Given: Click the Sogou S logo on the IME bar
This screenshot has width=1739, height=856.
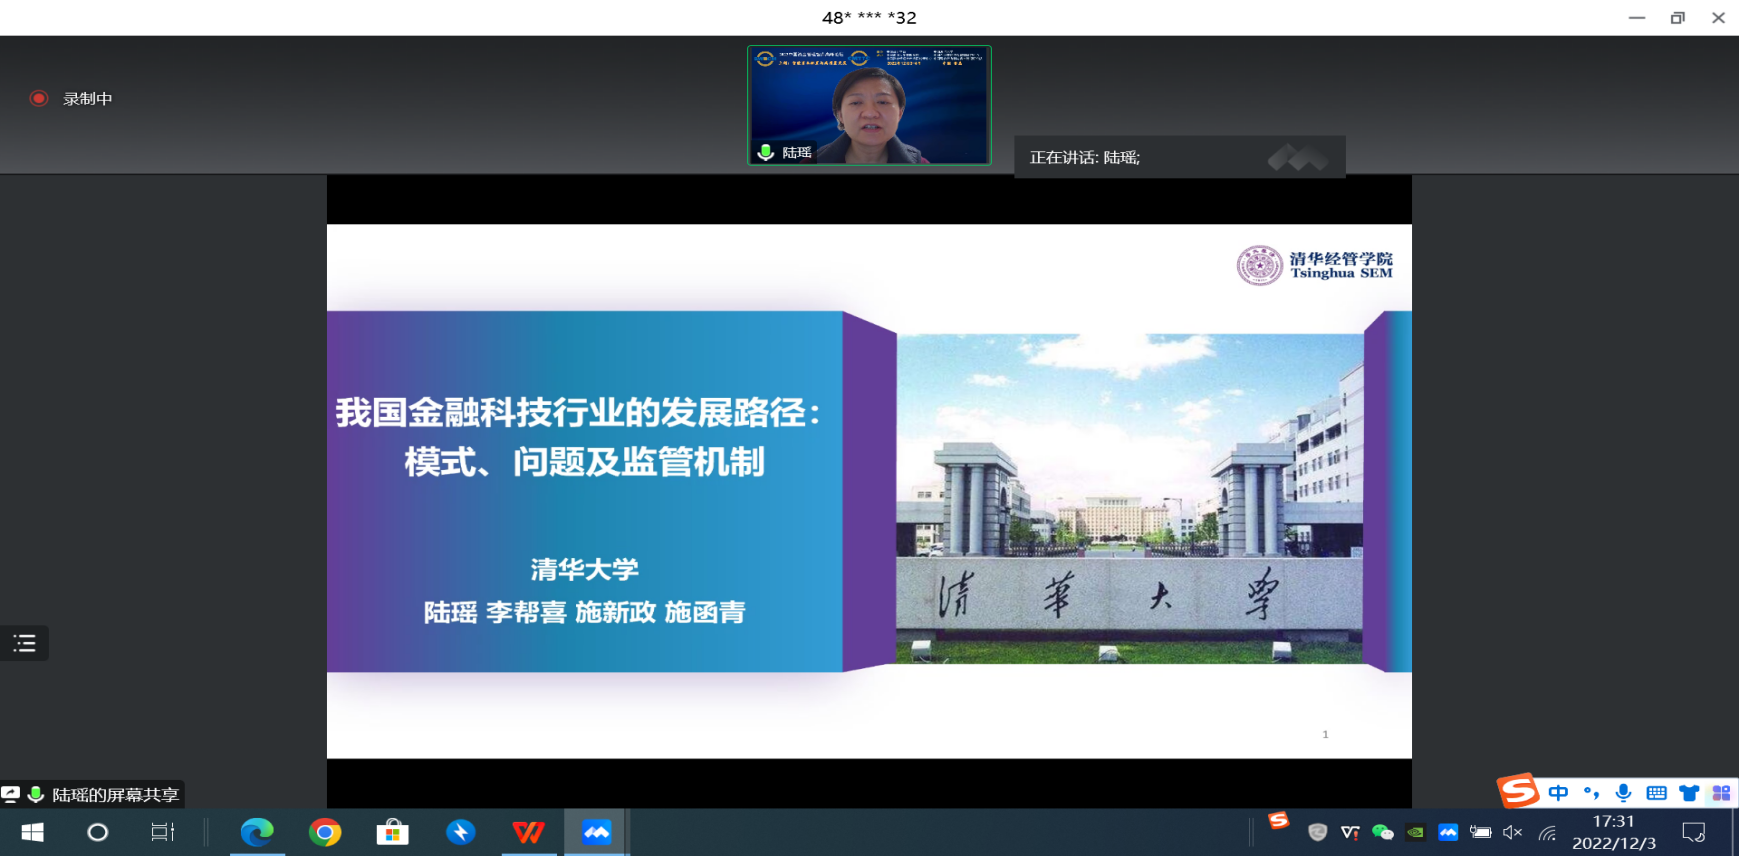Looking at the screenshot, I should (x=1518, y=791).
